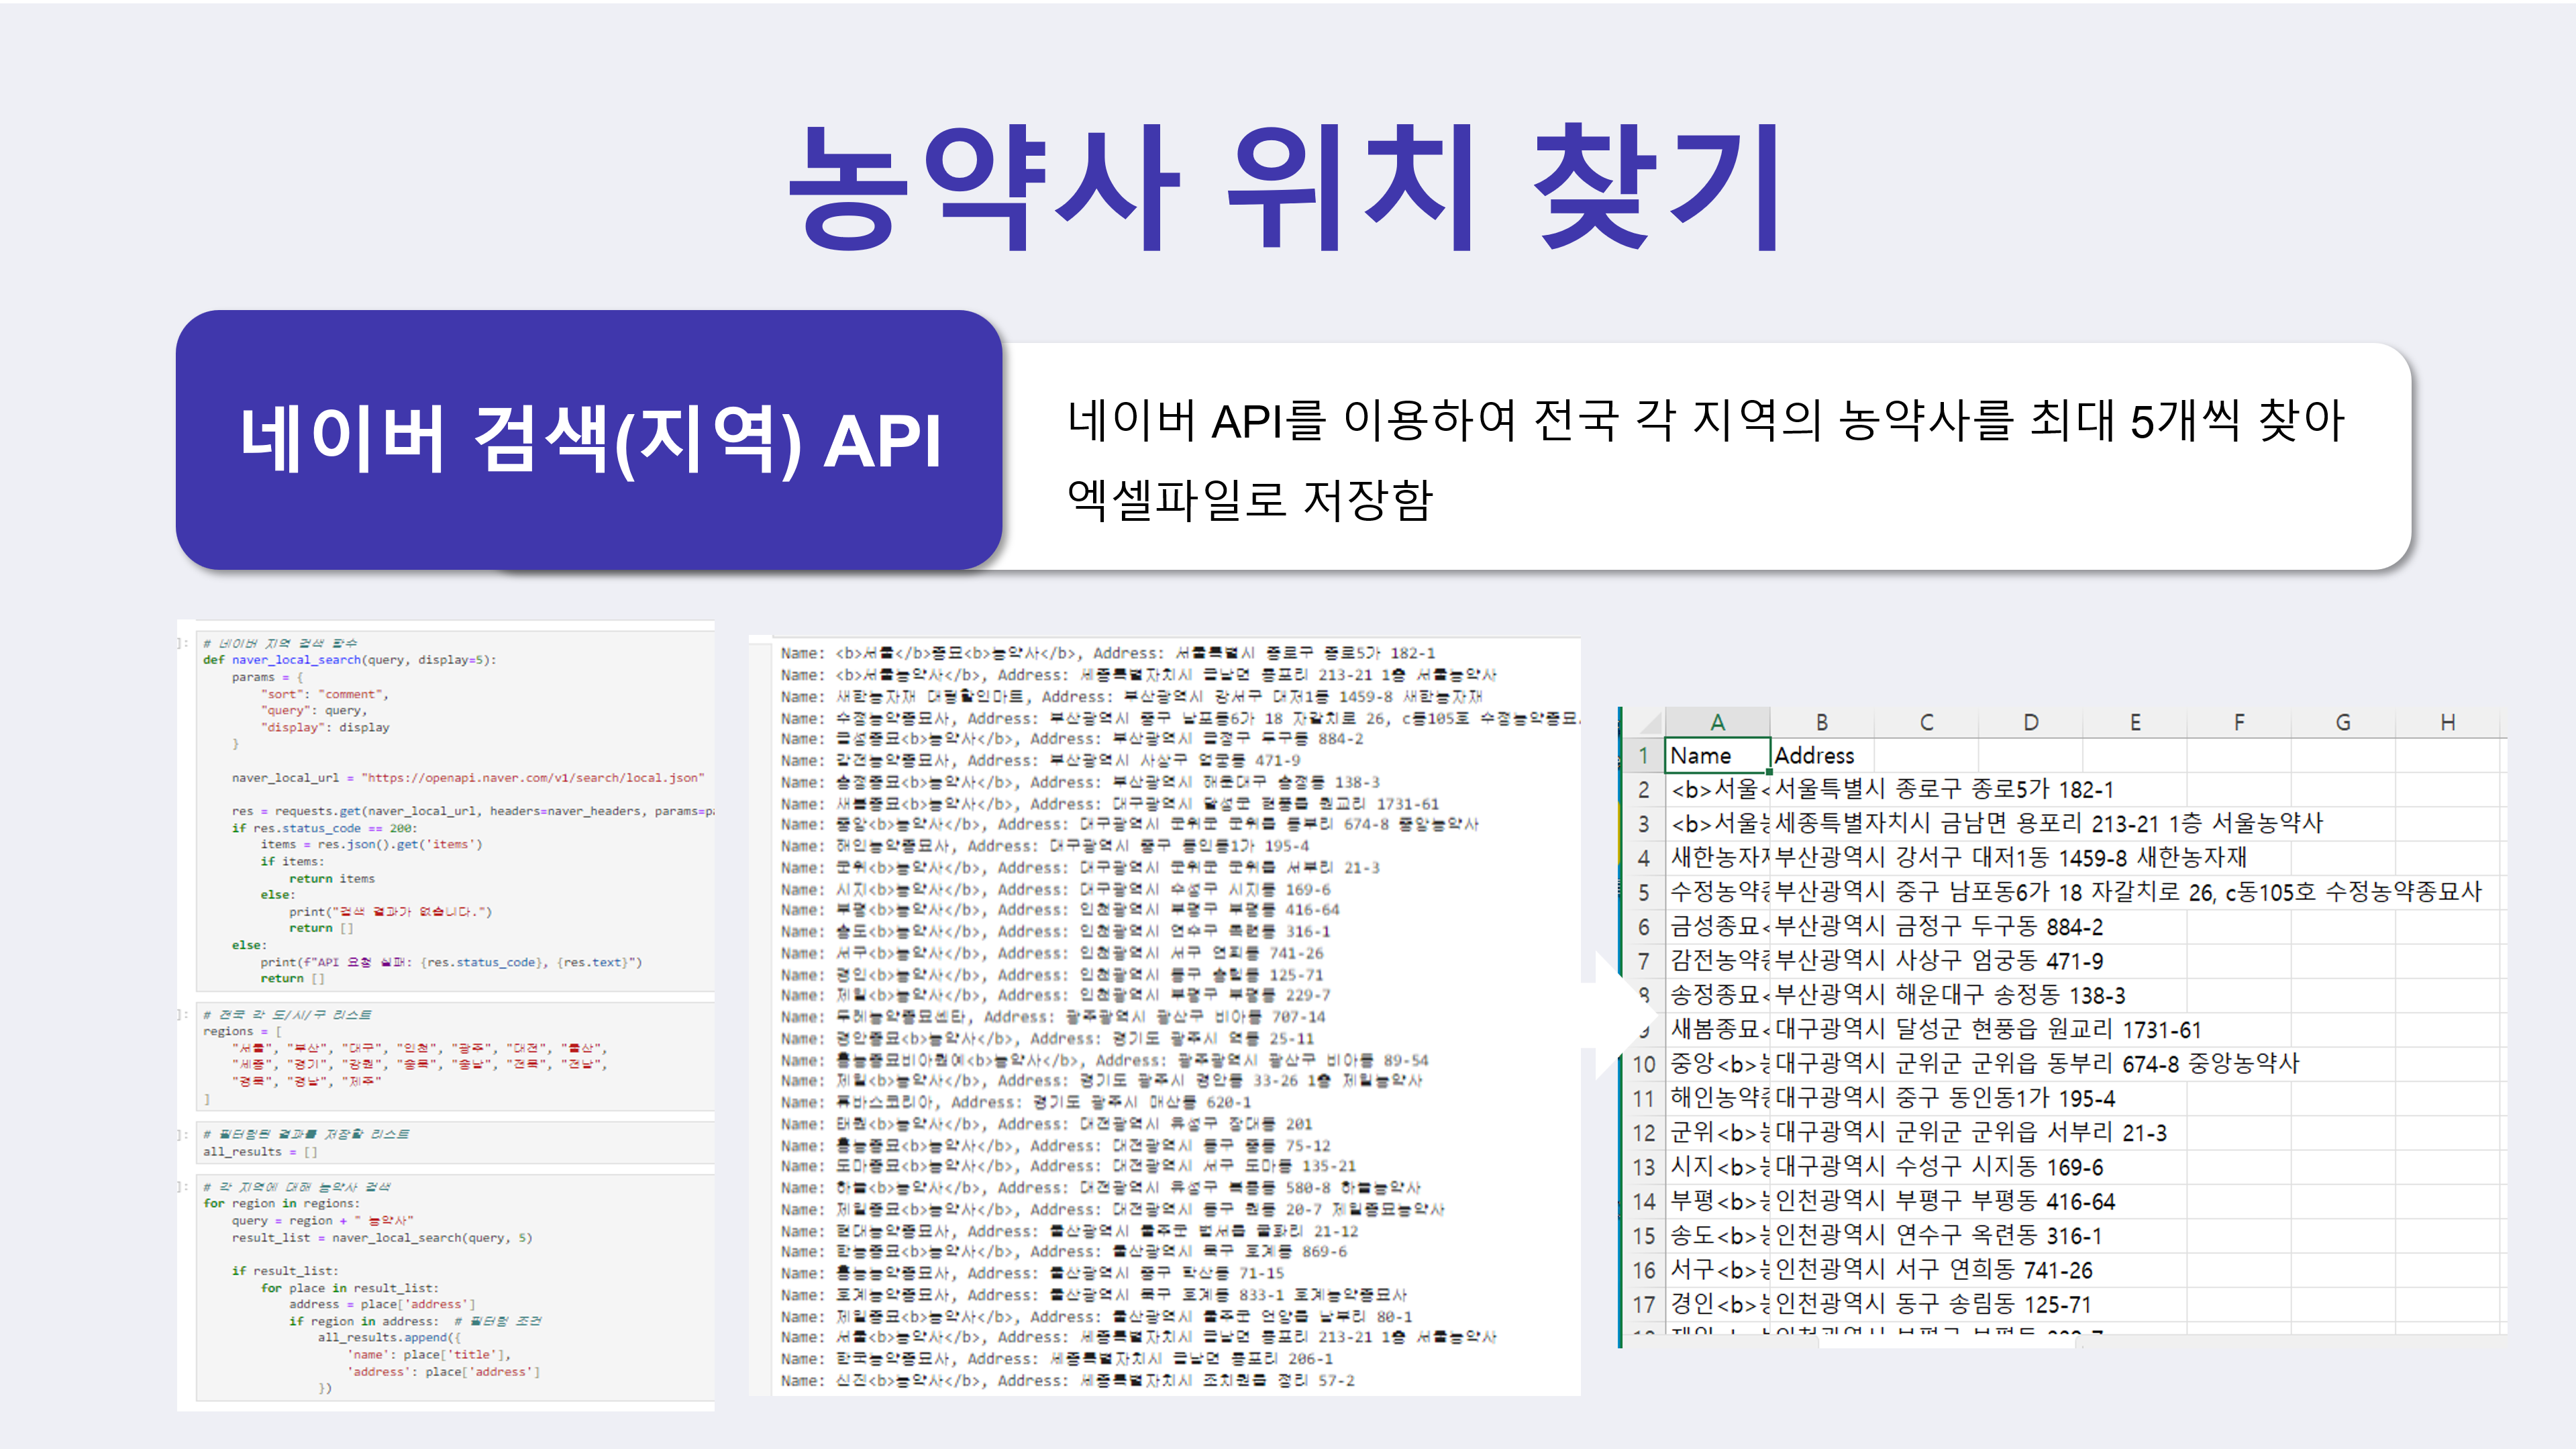Image resolution: width=2576 pixels, height=1449 pixels.
Task: Select column B header in spreadsheet
Action: [1821, 722]
